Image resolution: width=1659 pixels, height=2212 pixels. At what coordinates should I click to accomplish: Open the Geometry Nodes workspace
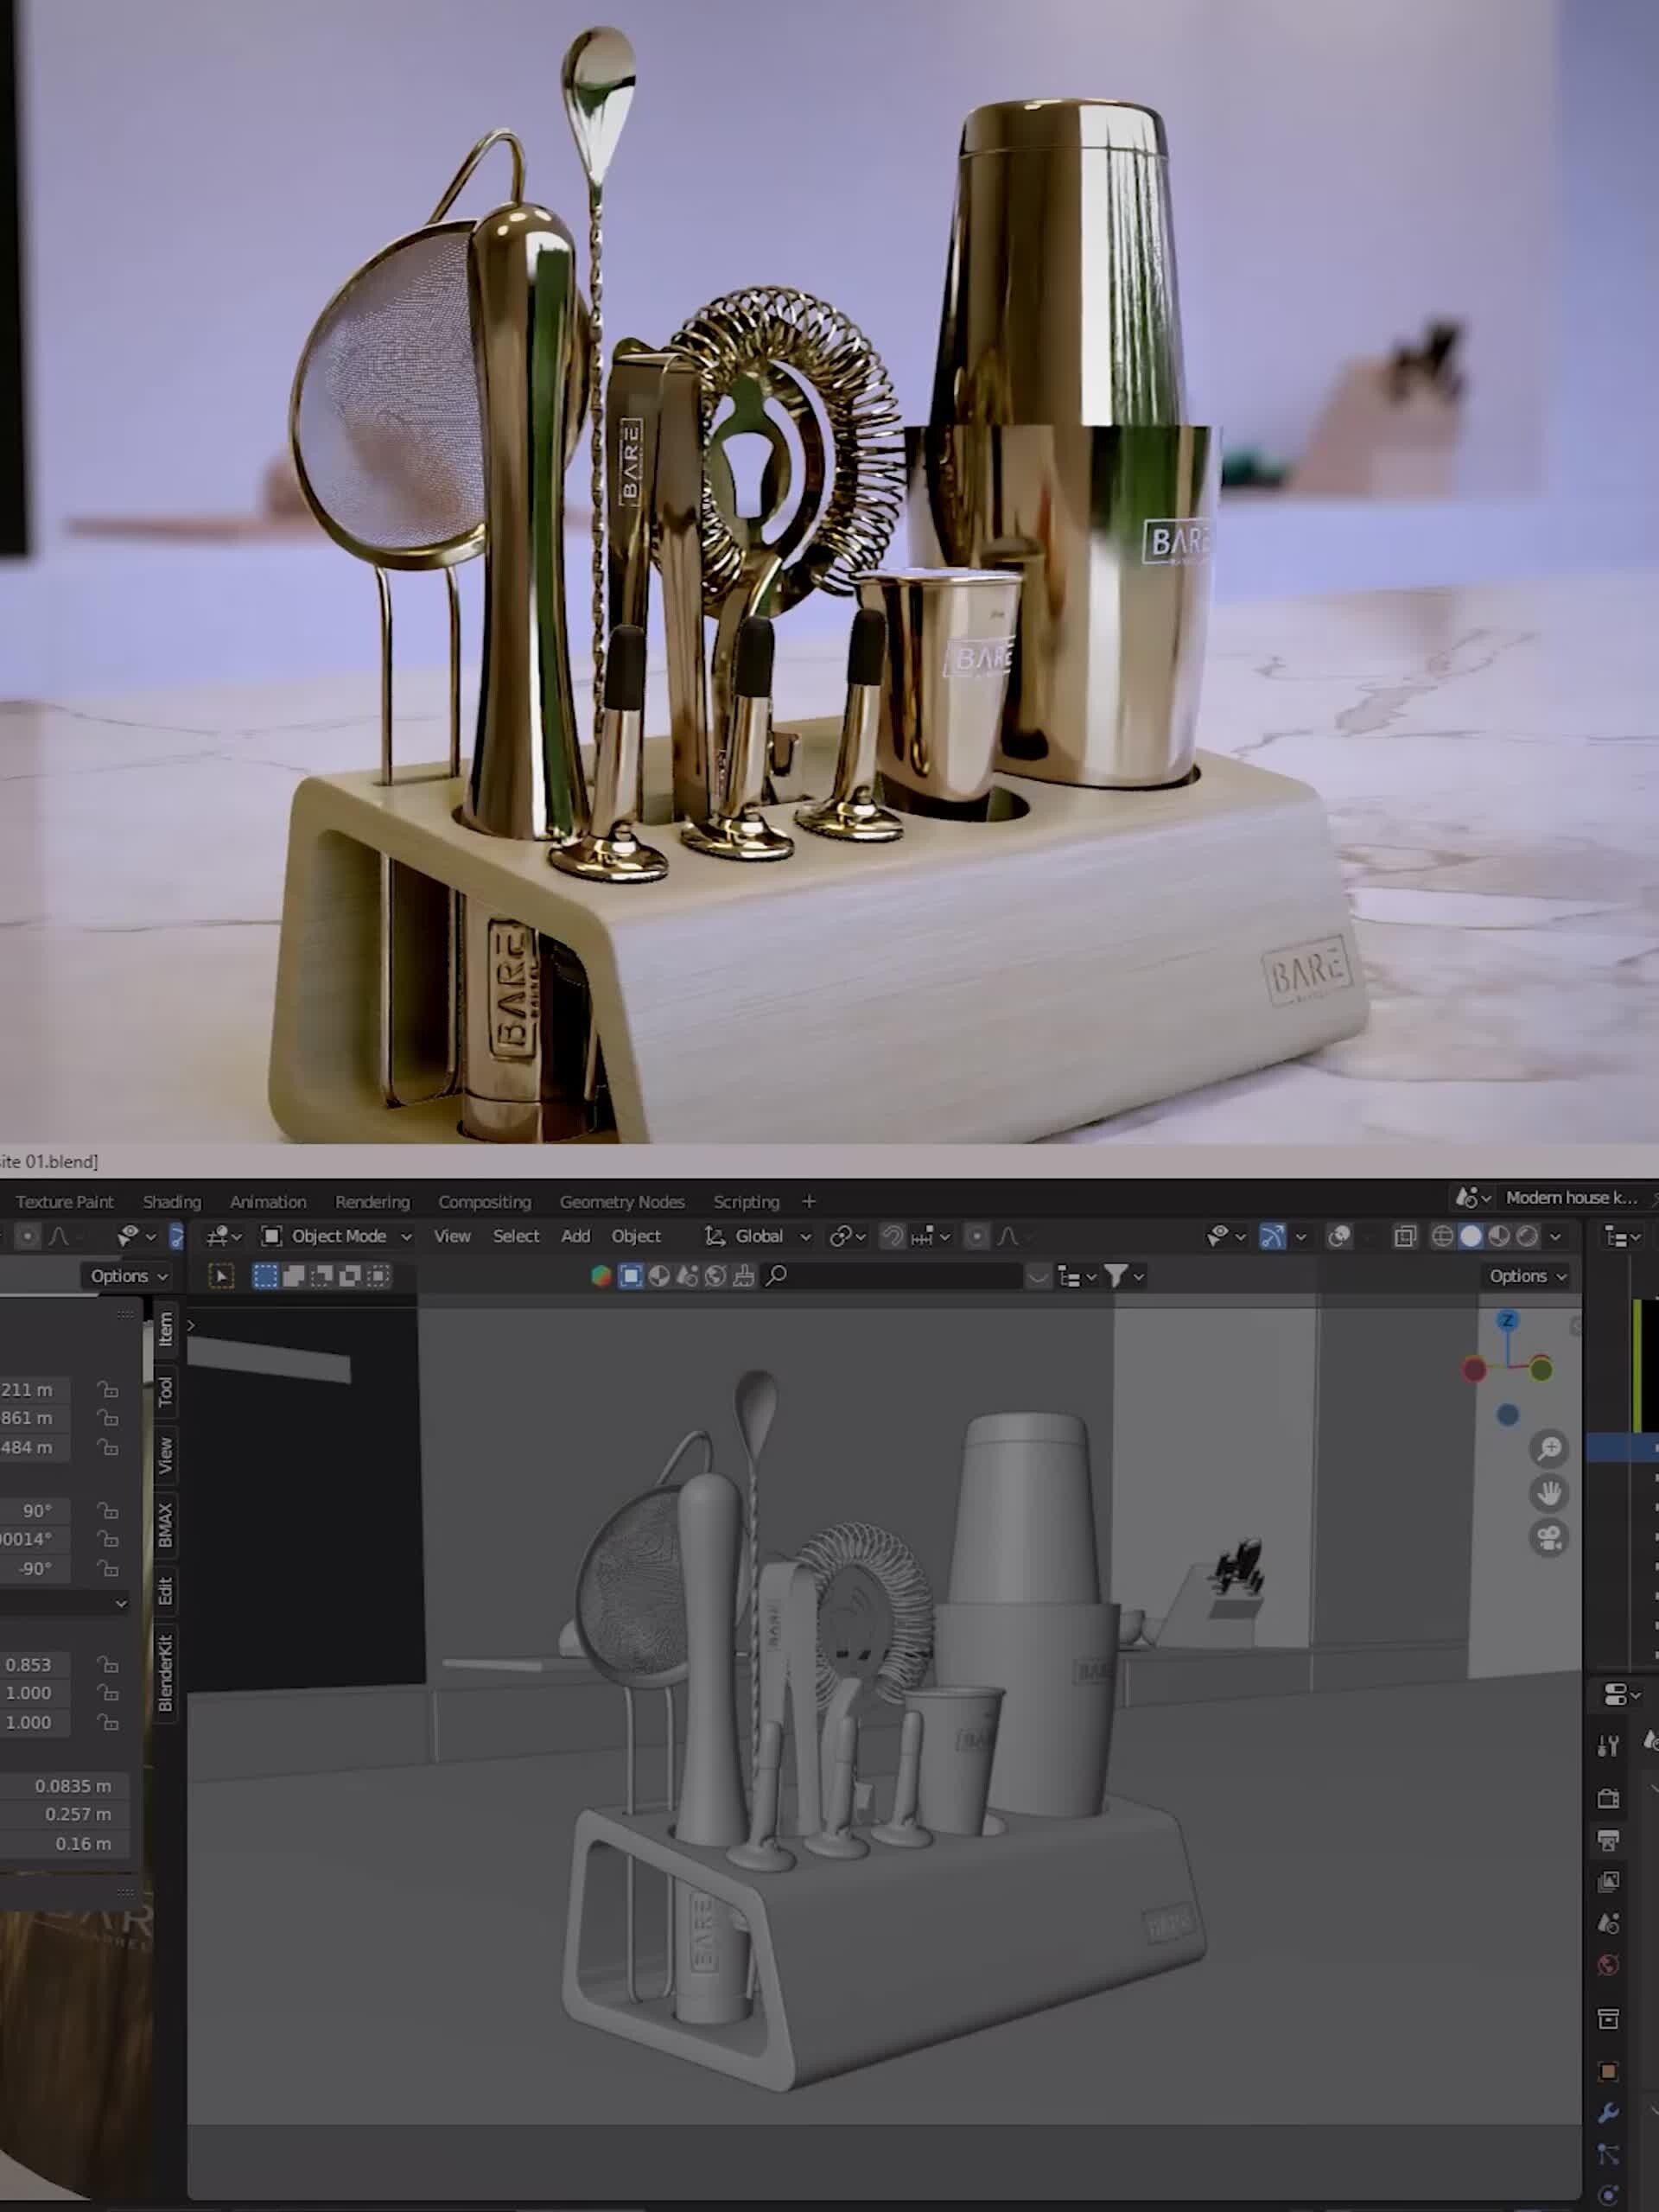pyautogui.click(x=622, y=1202)
